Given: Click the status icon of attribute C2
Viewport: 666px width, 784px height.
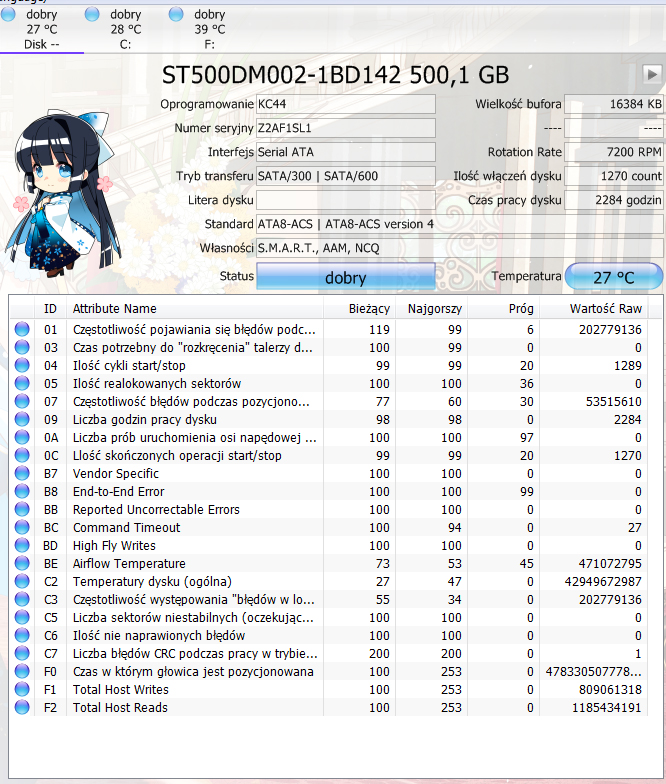Looking at the screenshot, I should (x=22, y=581).
